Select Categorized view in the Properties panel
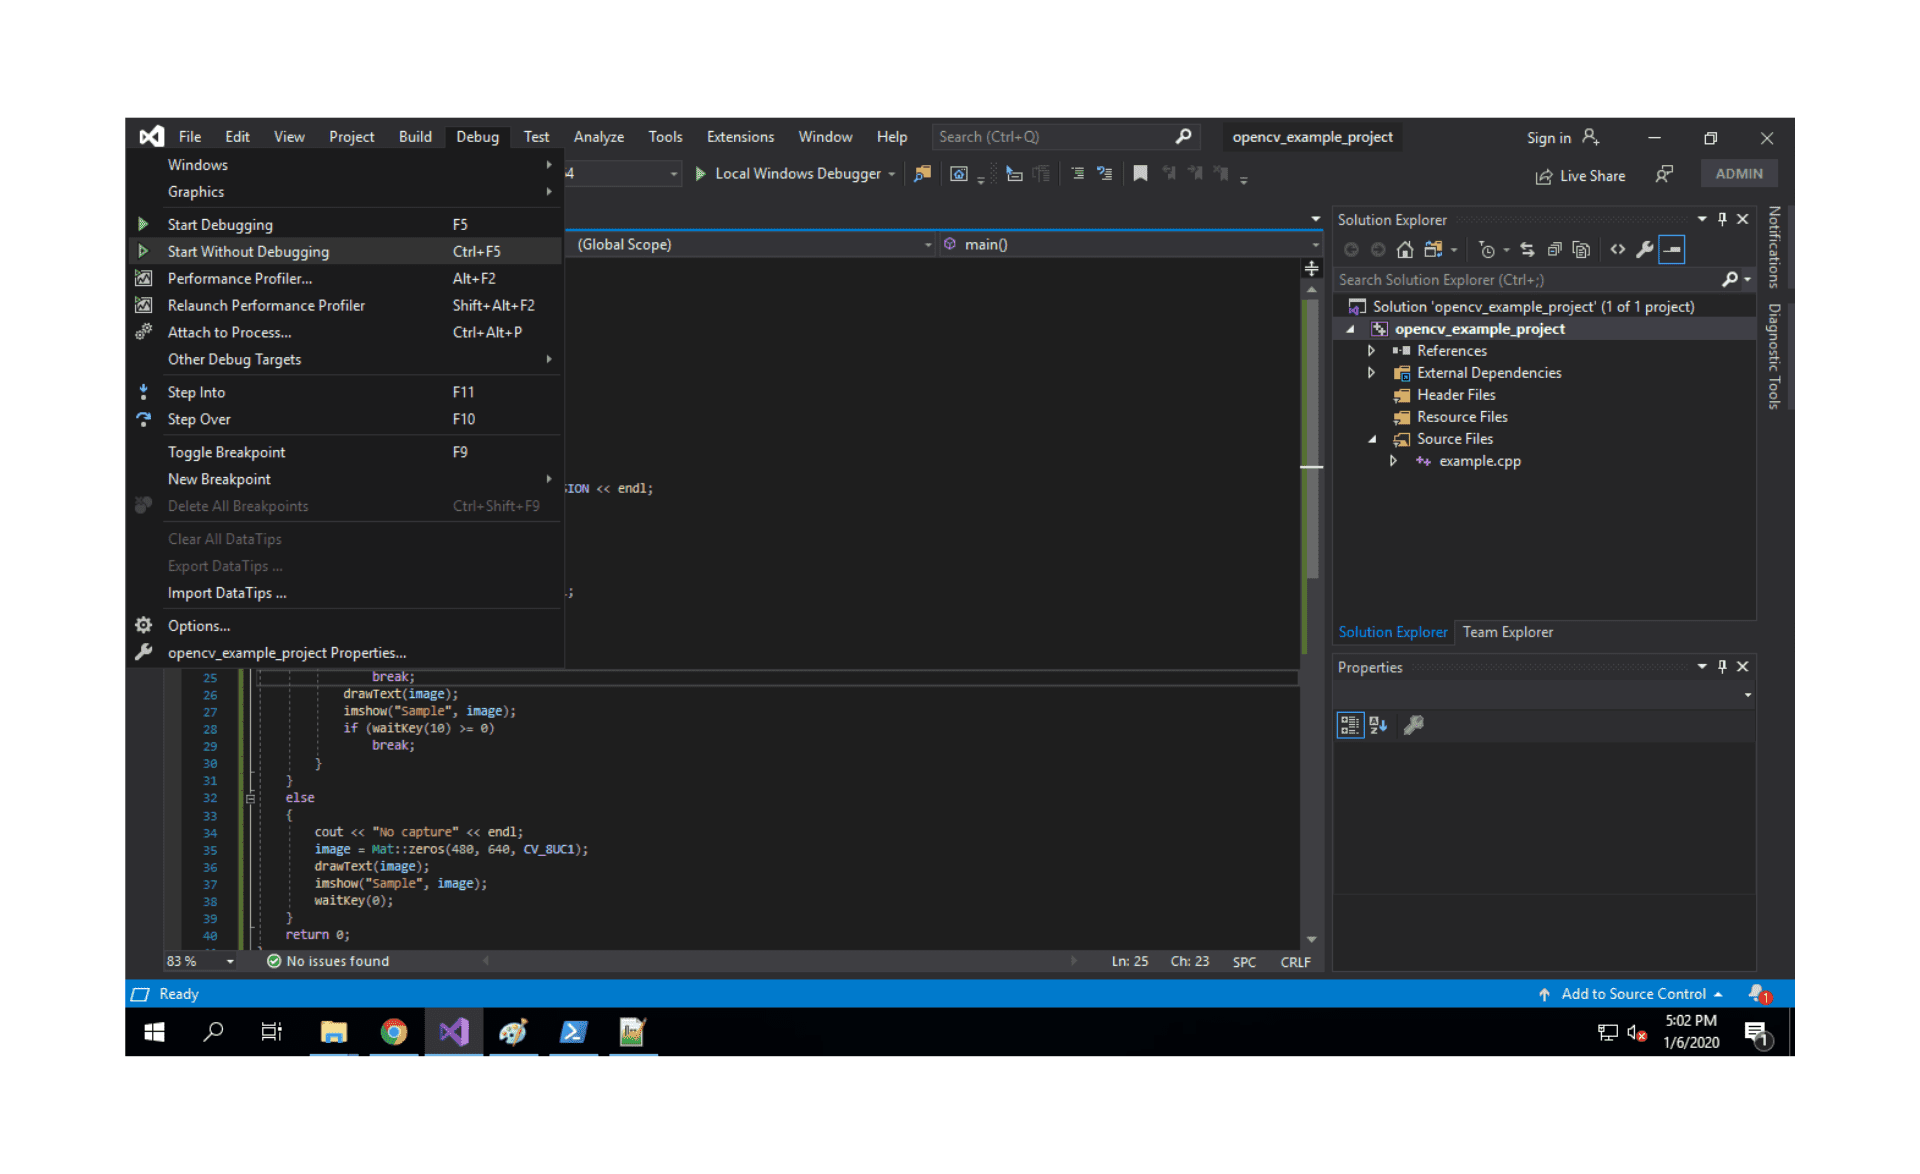1920x1174 pixels. [1350, 725]
